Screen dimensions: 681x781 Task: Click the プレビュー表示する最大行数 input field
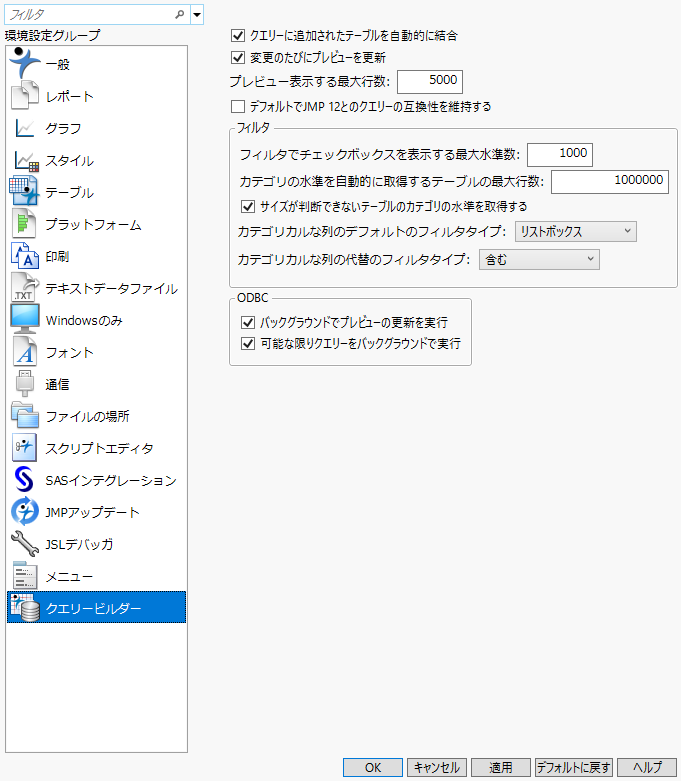[x=429, y=81]
